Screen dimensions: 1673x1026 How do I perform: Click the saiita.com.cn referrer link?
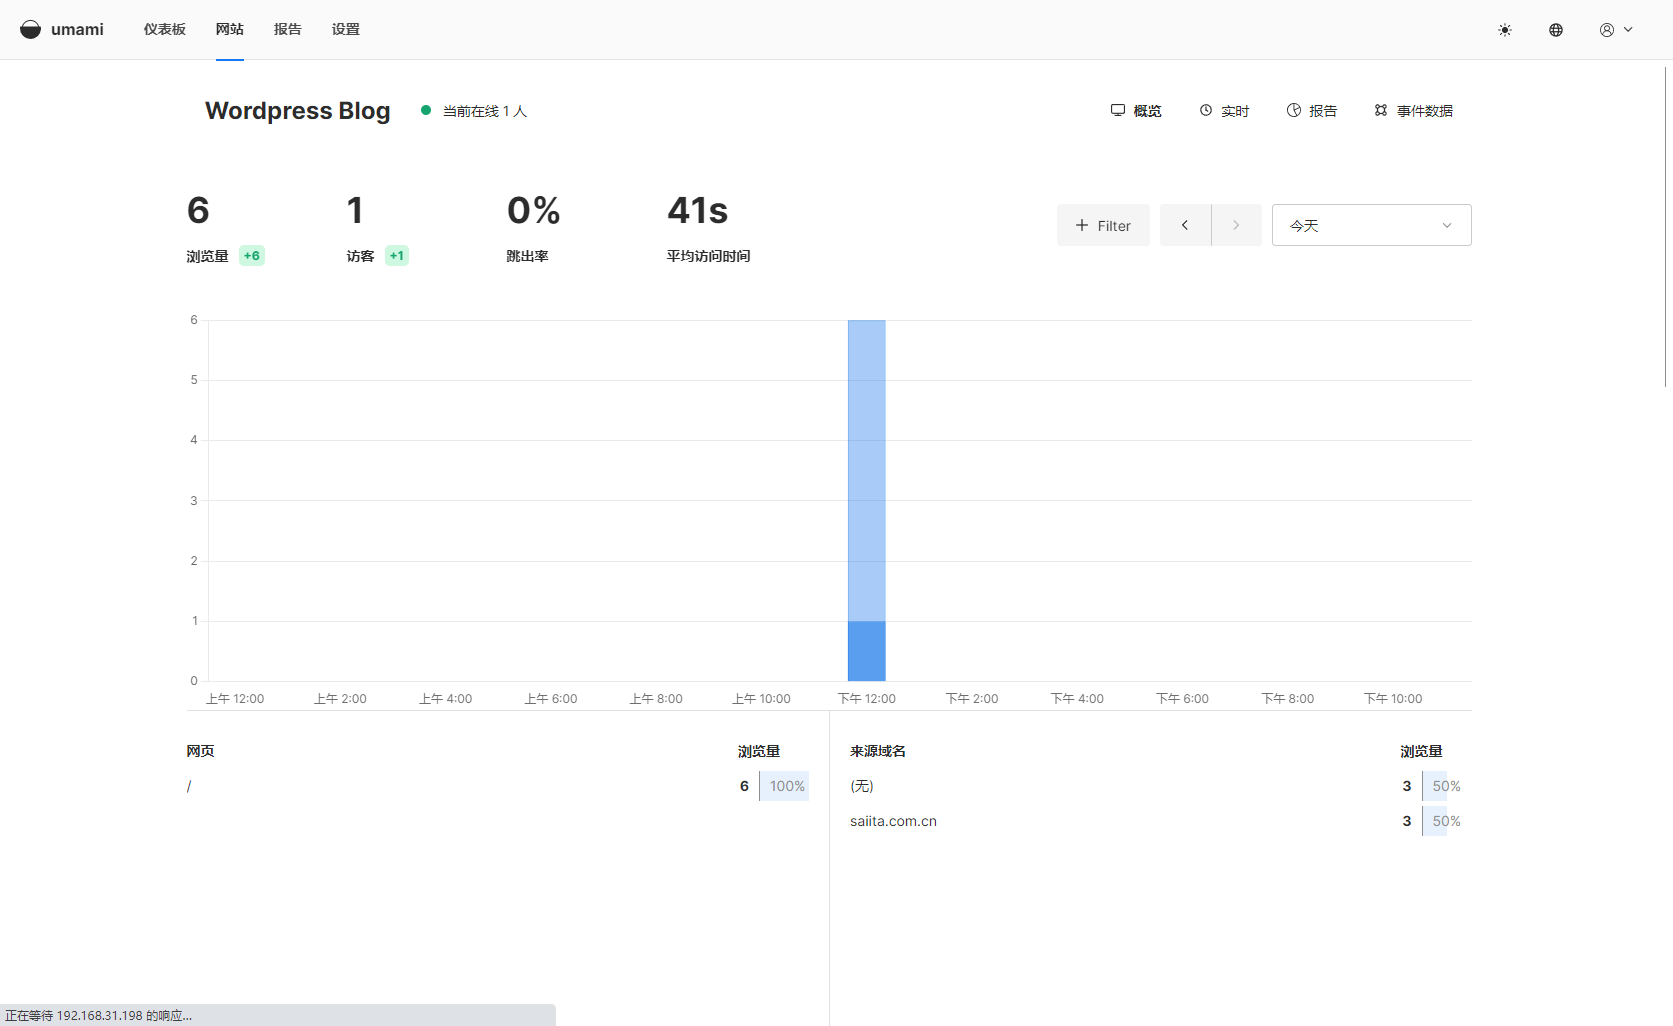tap(893, 821)
